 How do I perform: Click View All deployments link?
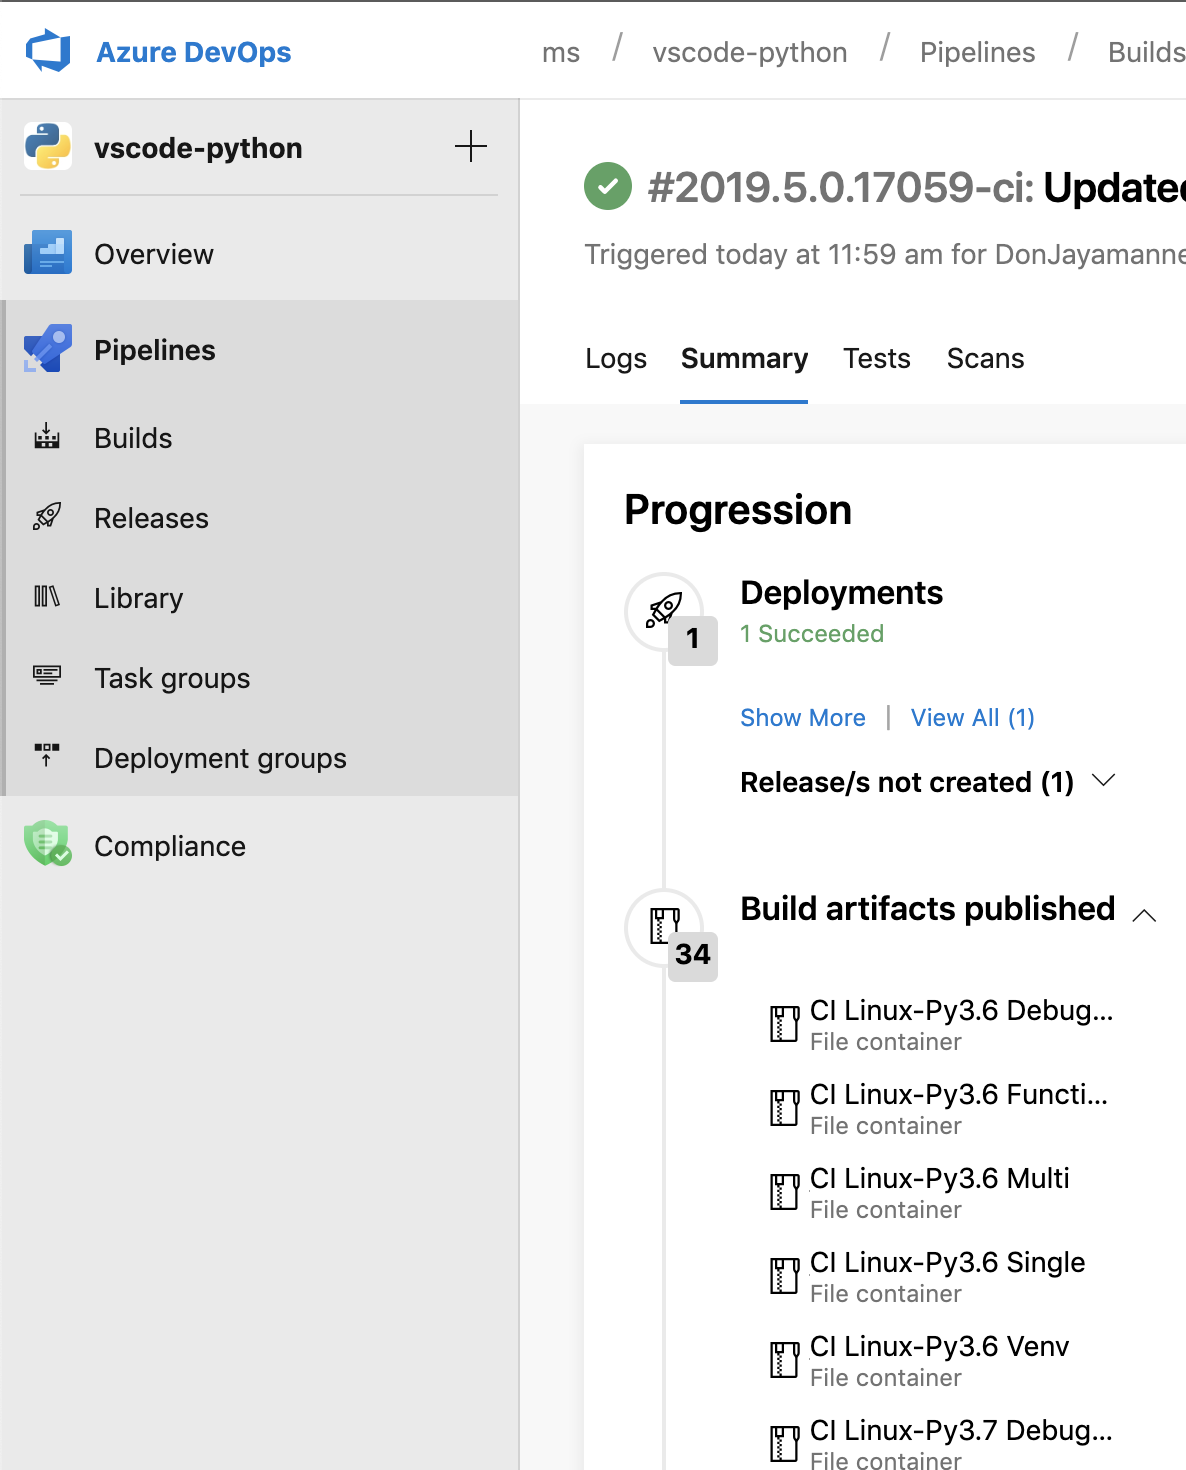(x=972, y=717)
